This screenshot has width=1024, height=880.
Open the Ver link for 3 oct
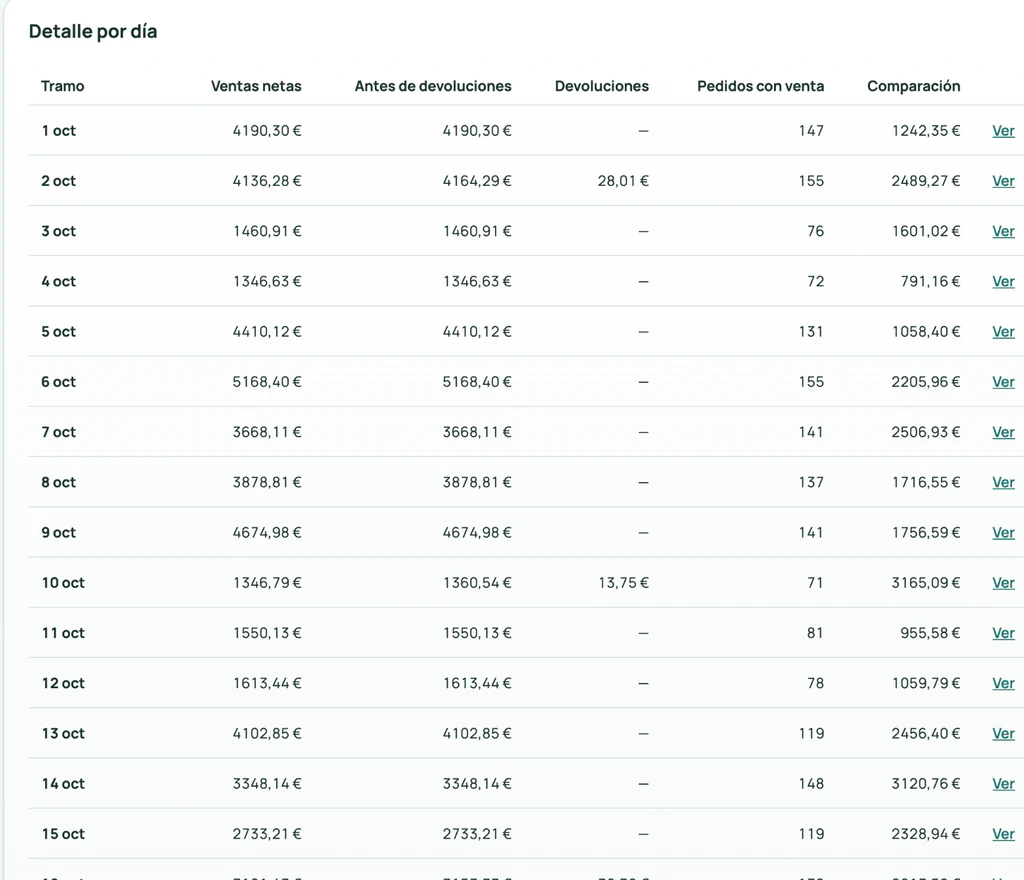1003,231
